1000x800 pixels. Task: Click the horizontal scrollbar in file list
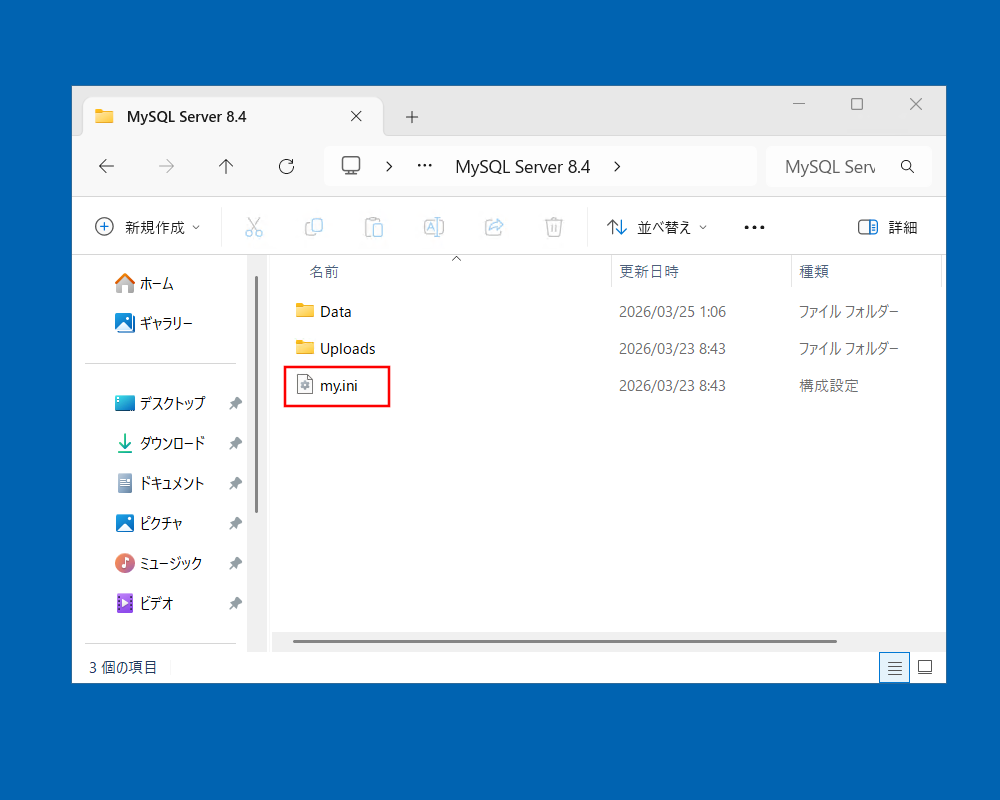tap(564, 641)
